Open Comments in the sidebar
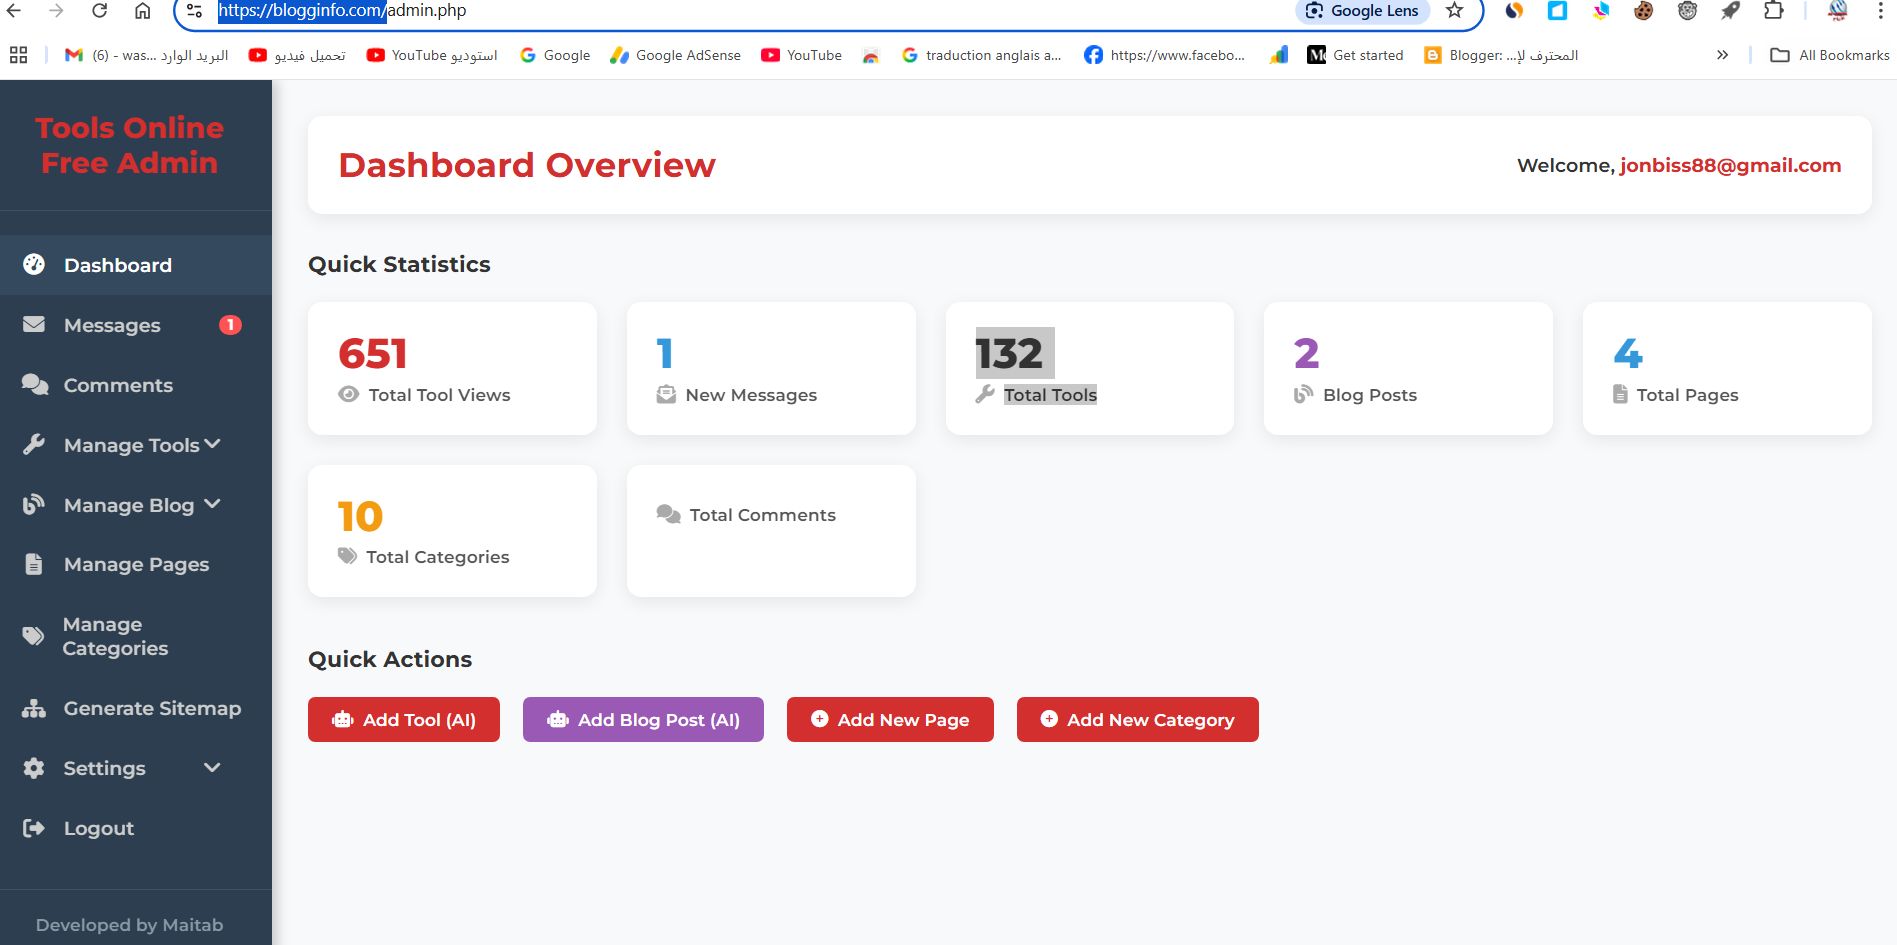Screen dimensions: 1897x945 [x=136, y=385]
